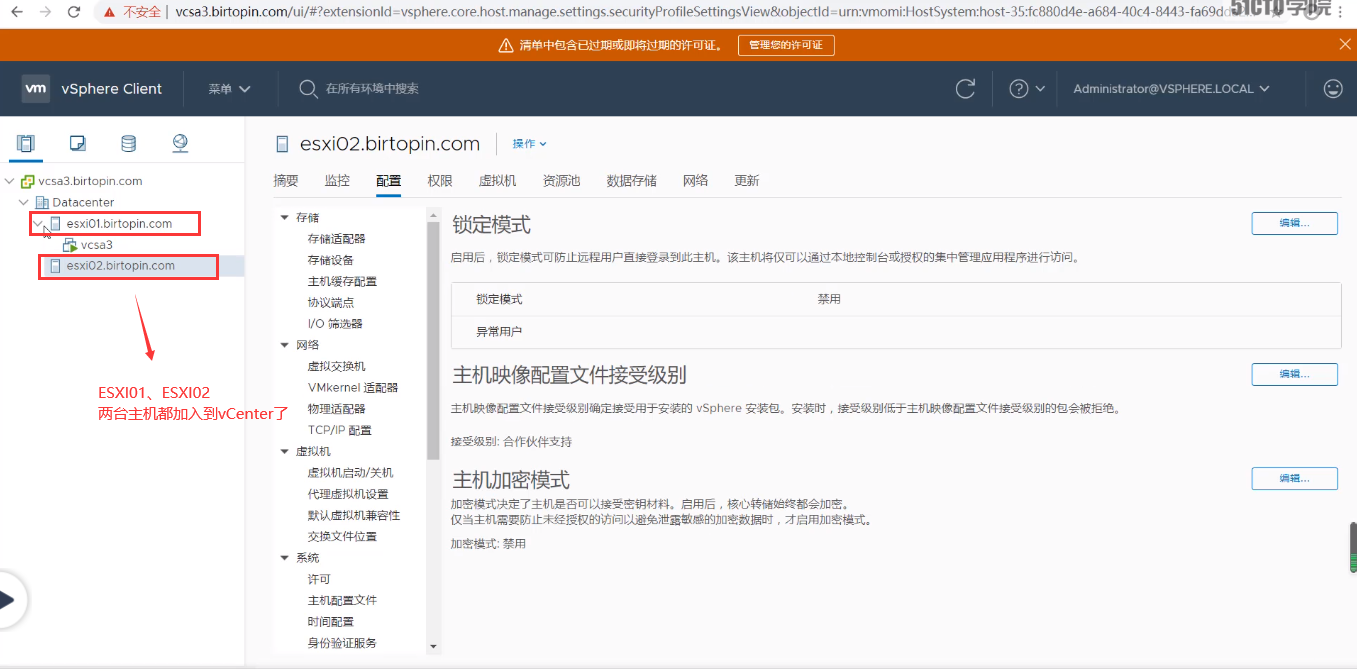
Task: Click the host icon next to page title
Action: [x=281, y=144]
